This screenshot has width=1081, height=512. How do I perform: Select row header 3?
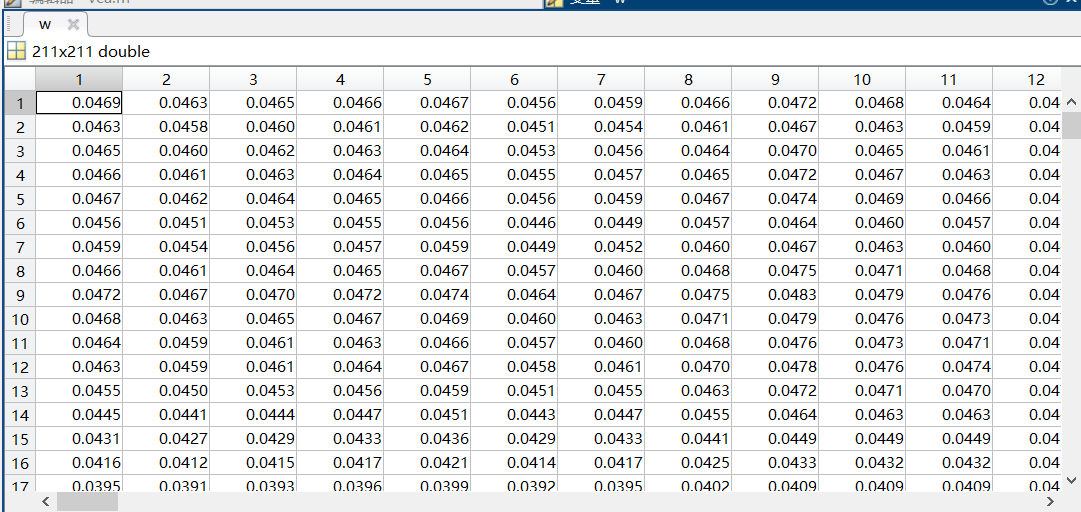click(20, 151)
